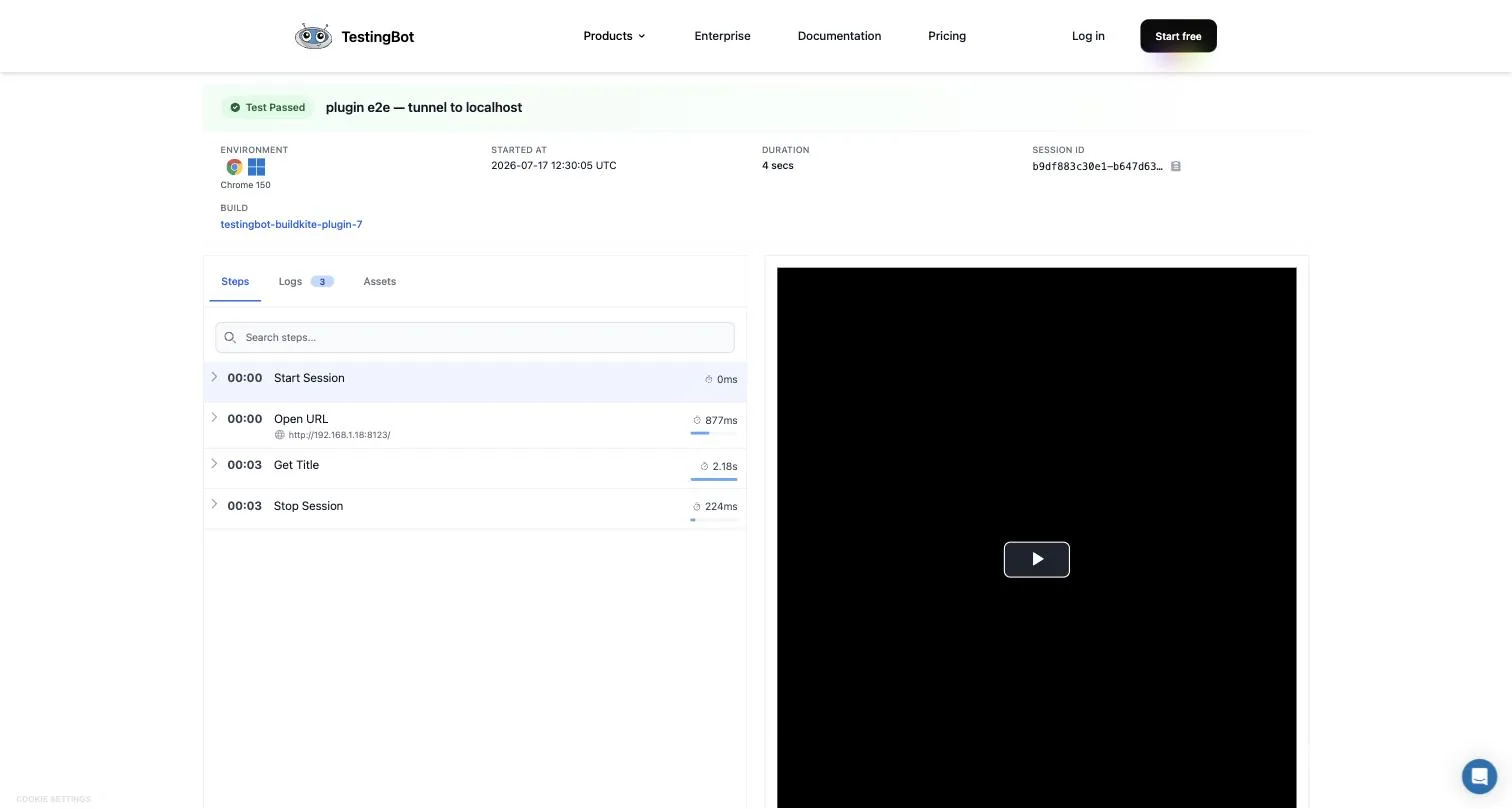Click the http://192.168.1.18:8123/ URL text
Viewport: 1512px width, 809px height.
[x=339, y=435]
